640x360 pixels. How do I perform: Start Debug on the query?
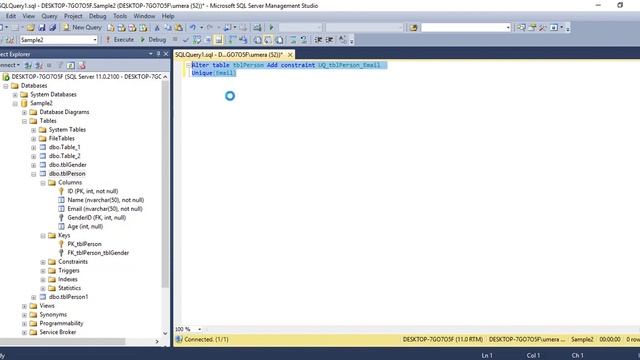[153, 40]
